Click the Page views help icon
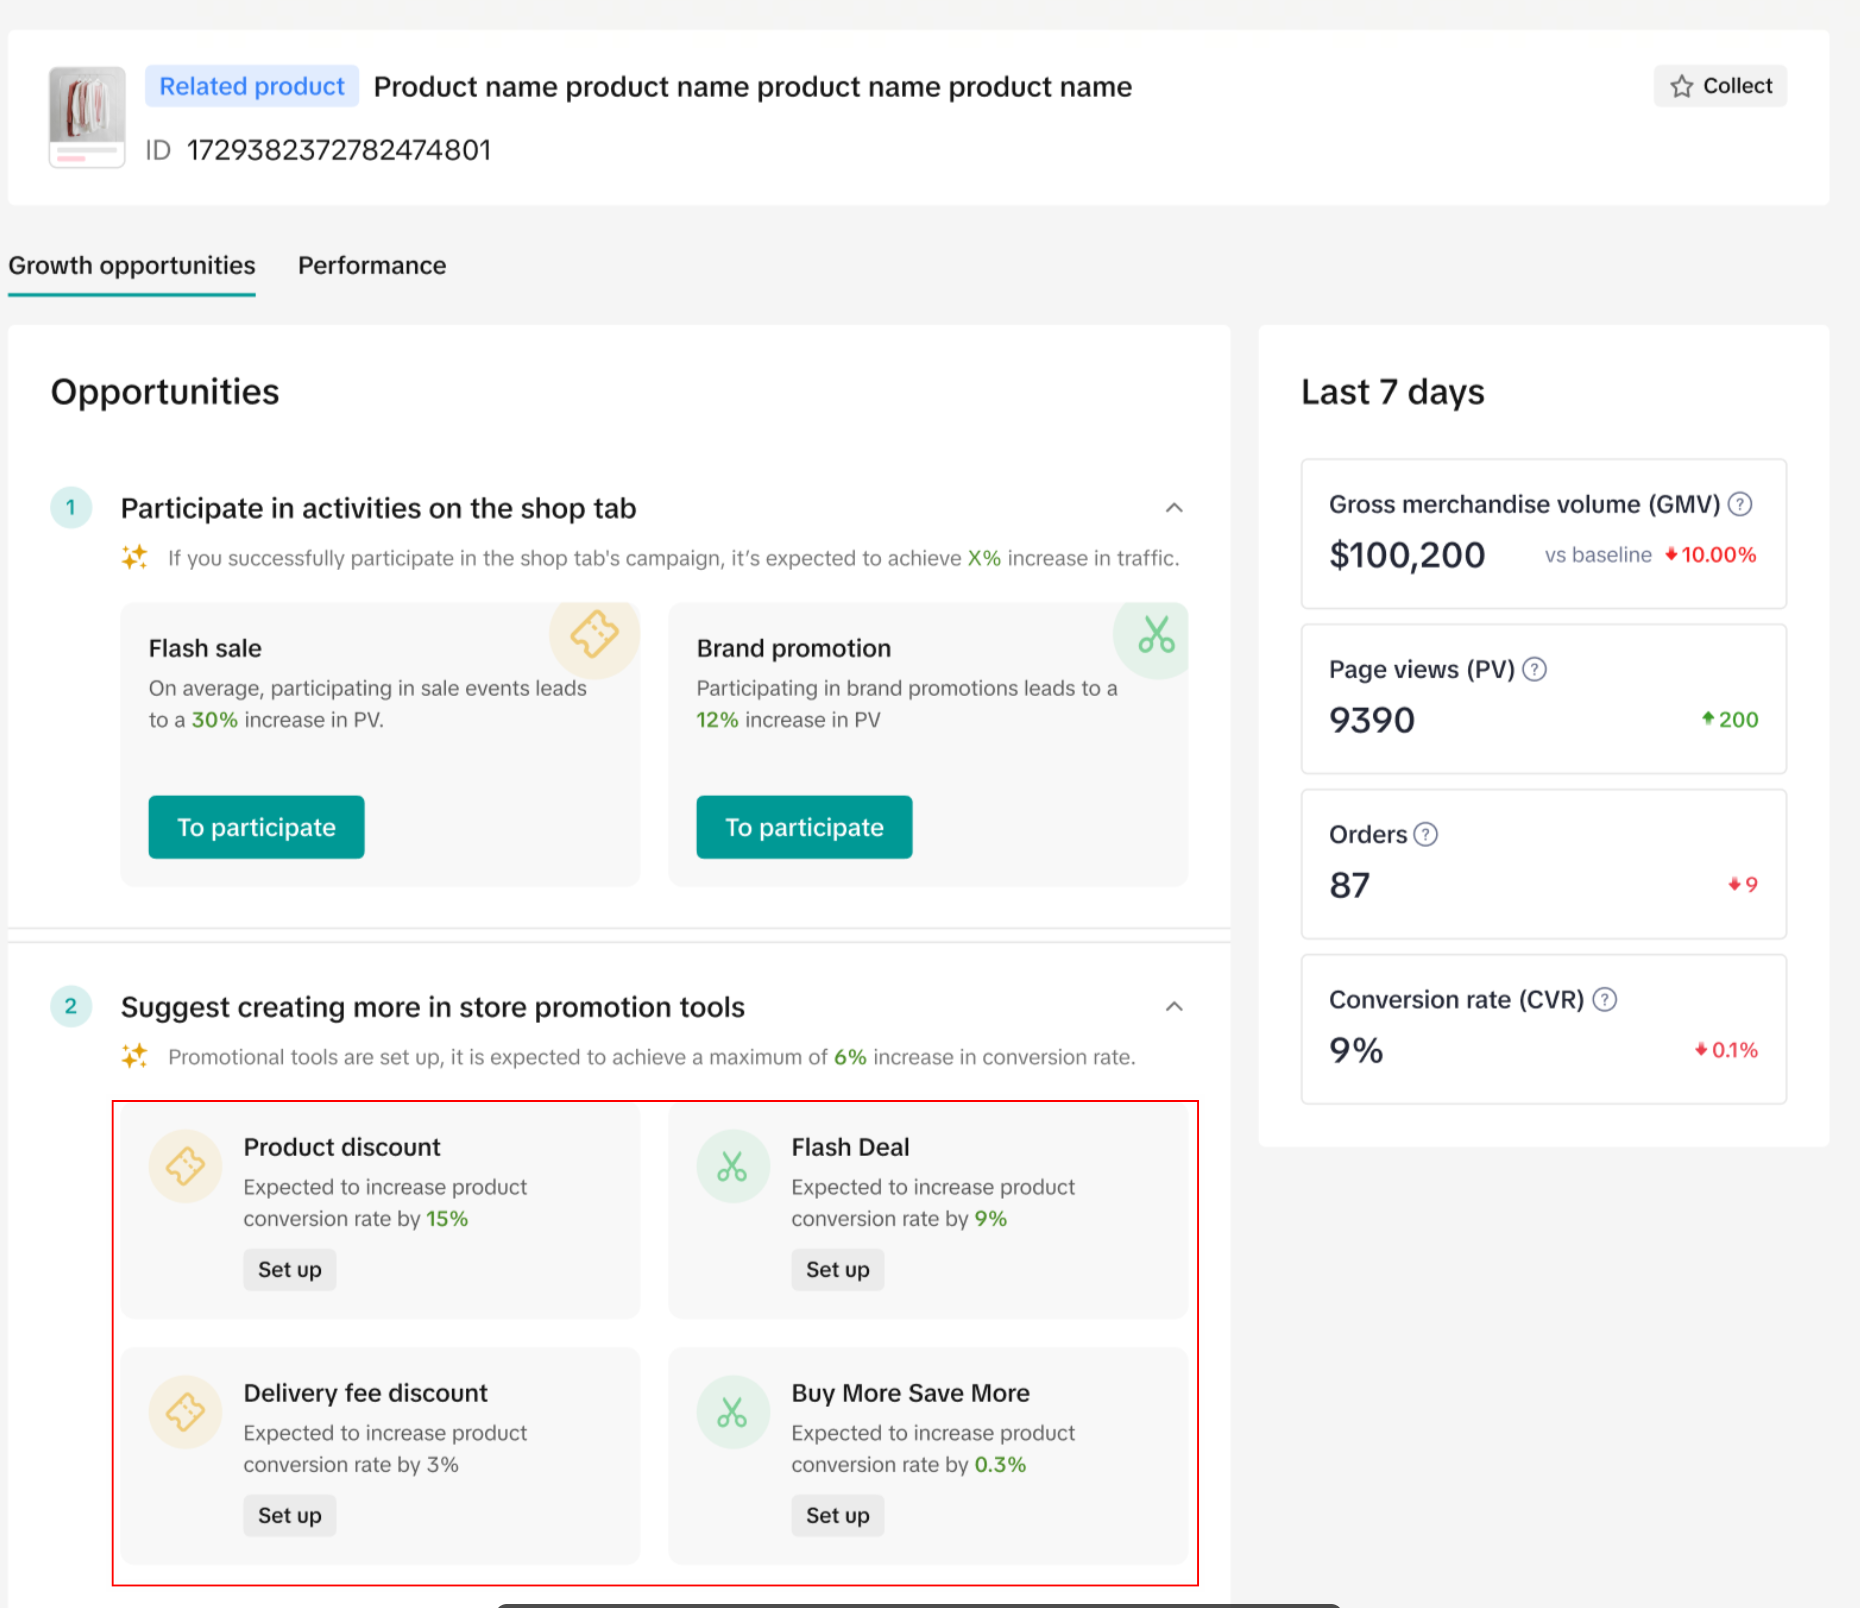The height and width of the screenshot is (1608, 1860). [1534, 669]
